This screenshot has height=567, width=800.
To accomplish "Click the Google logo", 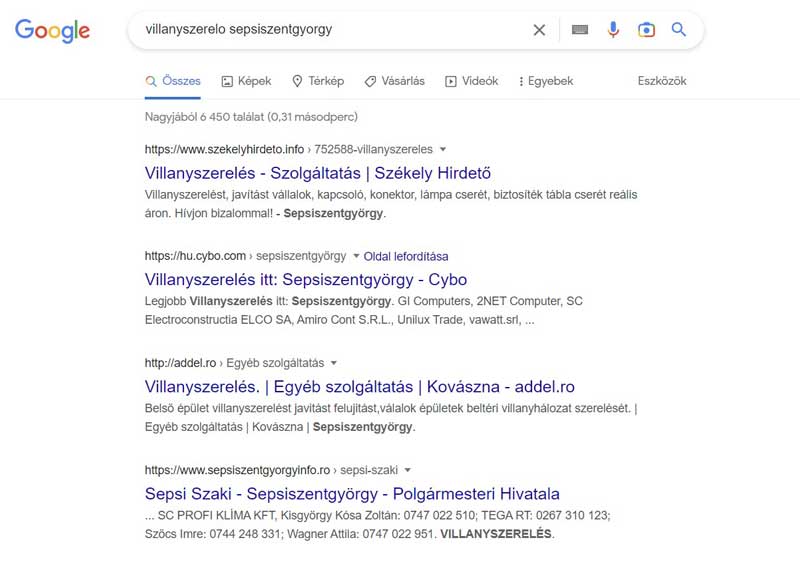I will pos(52,31).
